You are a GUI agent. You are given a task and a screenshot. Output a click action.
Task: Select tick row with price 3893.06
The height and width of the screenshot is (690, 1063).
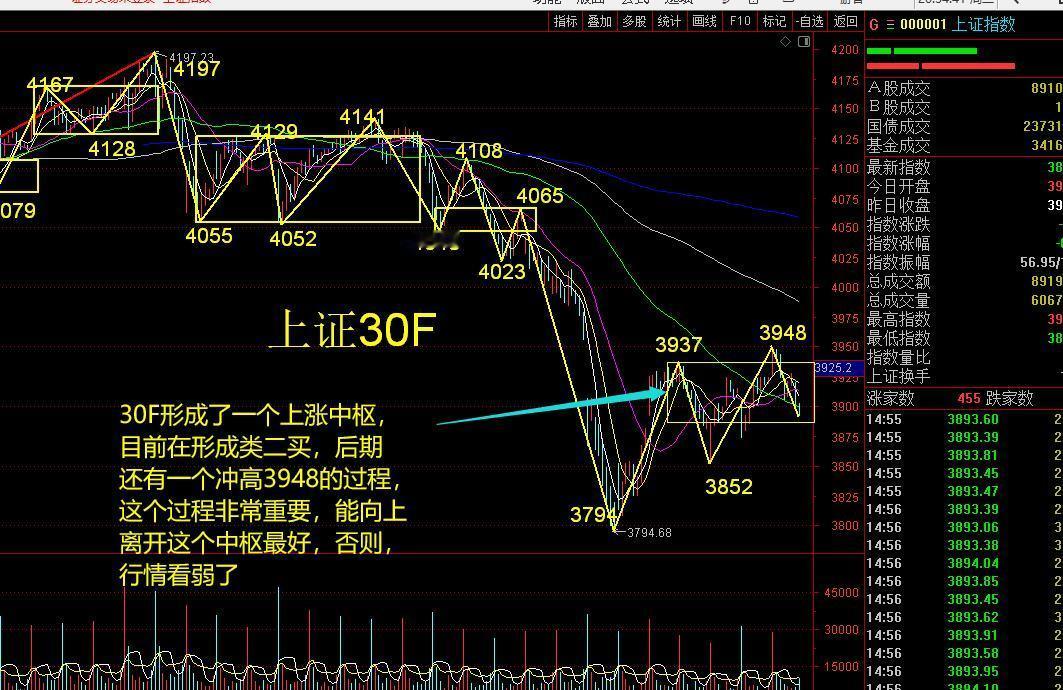coord(964,527)
